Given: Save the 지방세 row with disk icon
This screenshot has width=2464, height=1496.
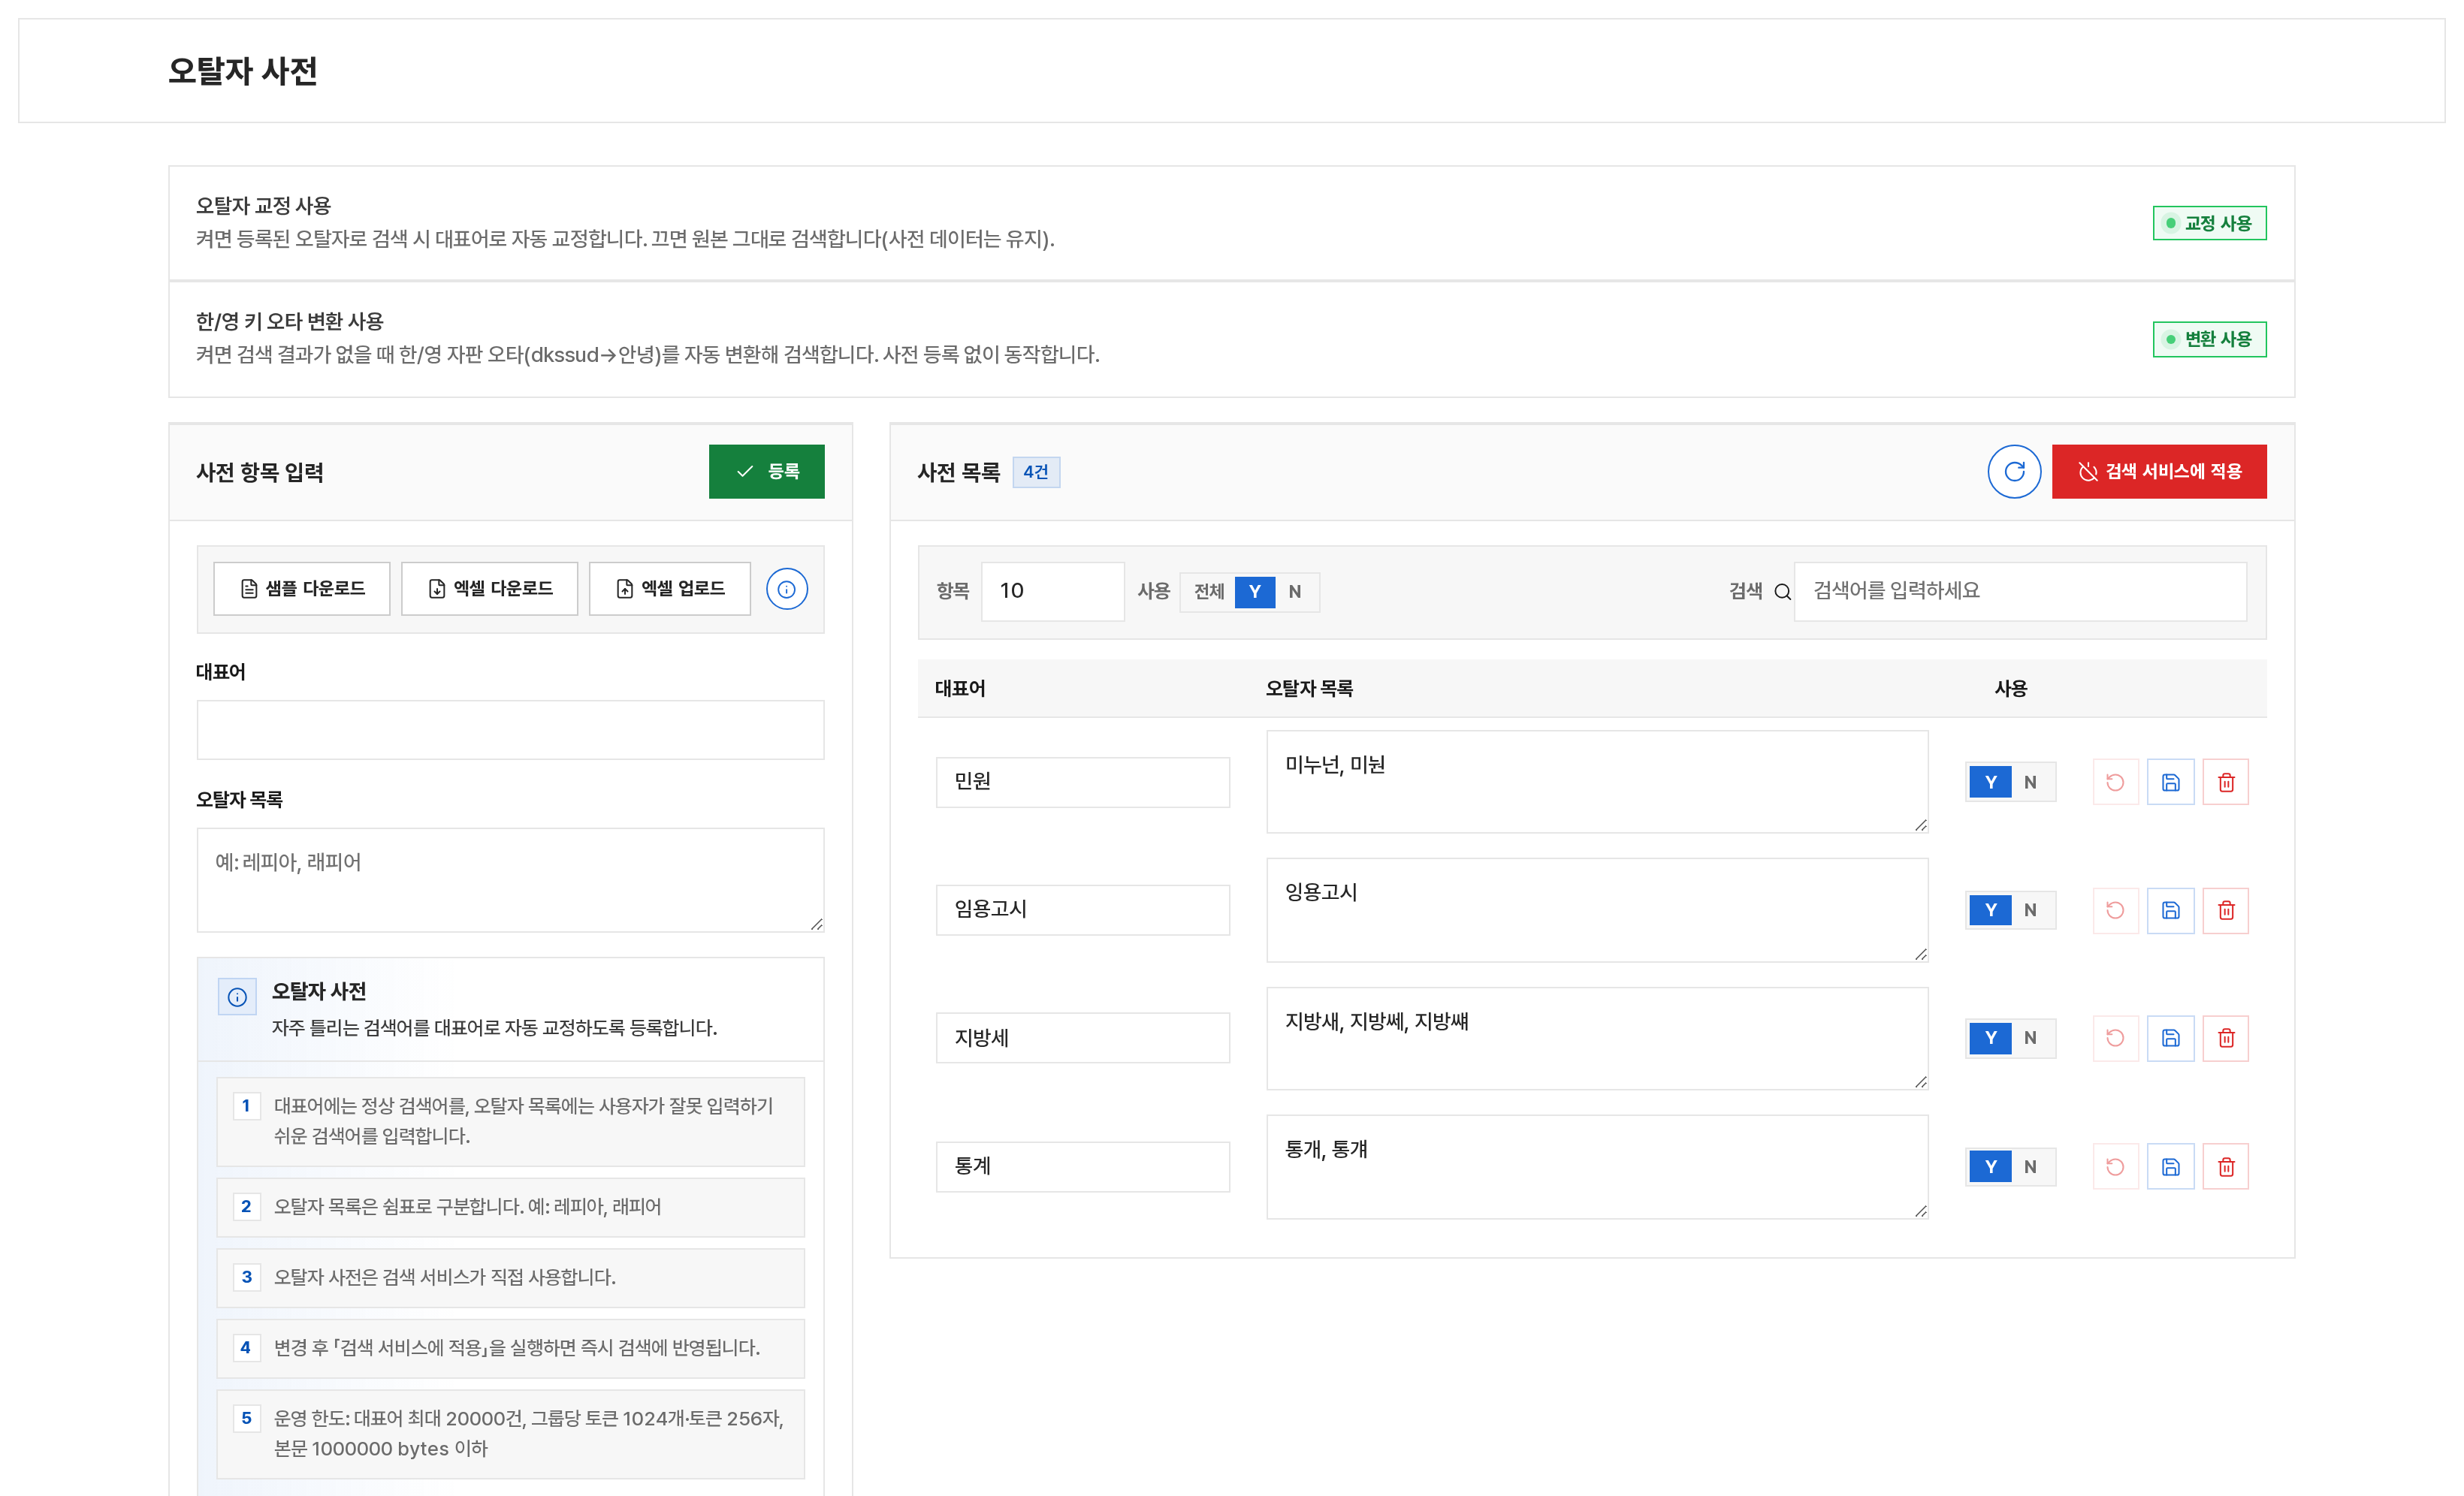Looking at the screenshot, I should [x=2170, y=1038].
